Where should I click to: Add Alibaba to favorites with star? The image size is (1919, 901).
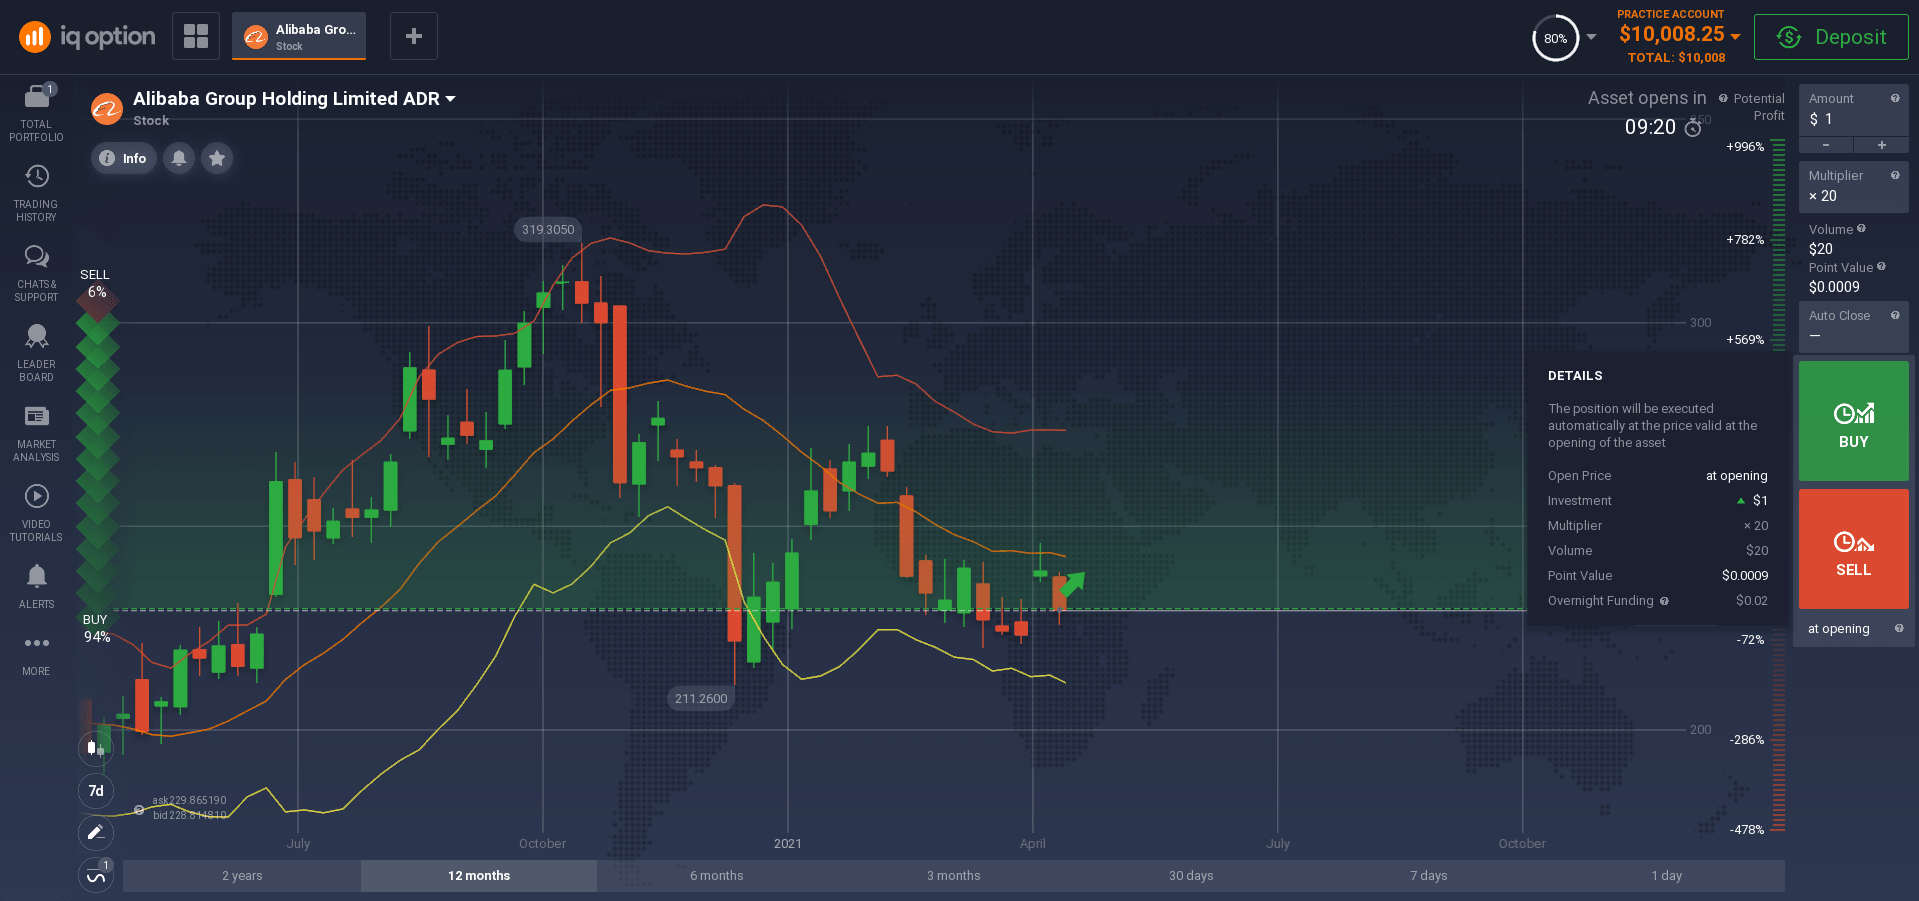217,158
